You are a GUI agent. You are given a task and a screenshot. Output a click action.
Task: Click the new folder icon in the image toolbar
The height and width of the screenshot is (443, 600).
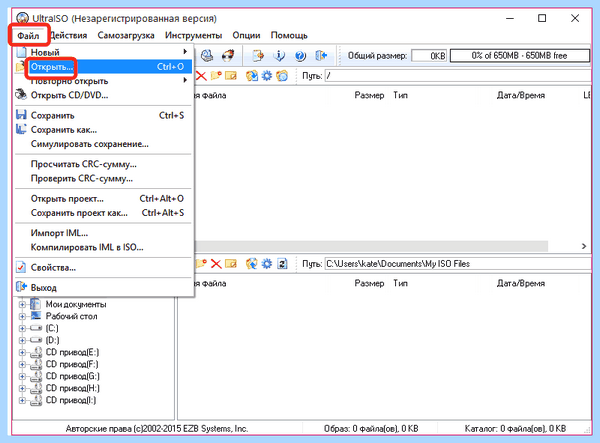tap(216, 76)
